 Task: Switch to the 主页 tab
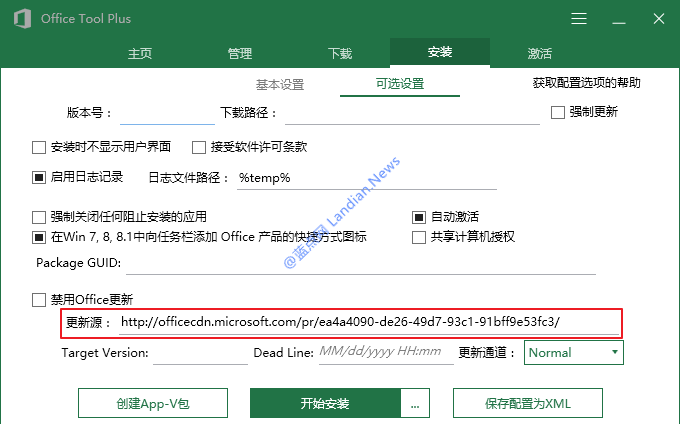pos(140,53)
